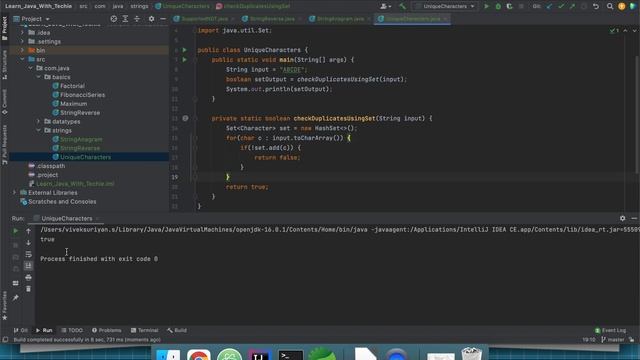640x360 pixels.
Task: Rerun UniqueCharacters in the Run panel
Action: (16, 231)
